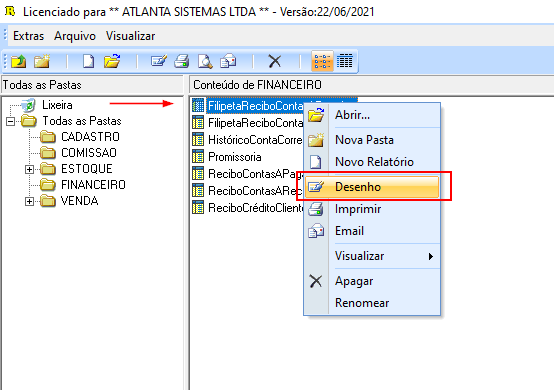This screenshot has height=390, width=554.
Task: Choose Apagar from the context menu
Action: tap(372, 281)
